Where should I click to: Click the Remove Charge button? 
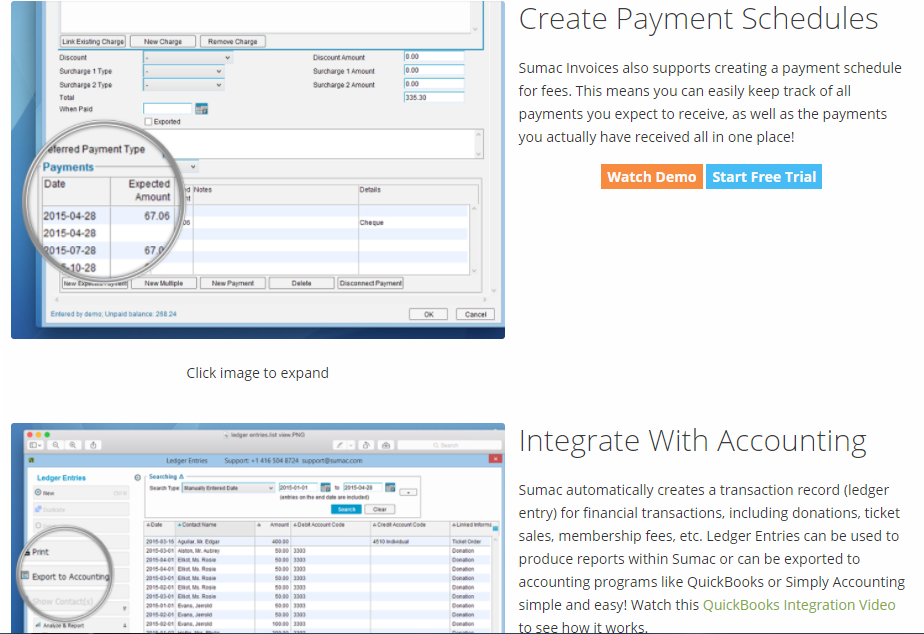[x=233, y=42]
